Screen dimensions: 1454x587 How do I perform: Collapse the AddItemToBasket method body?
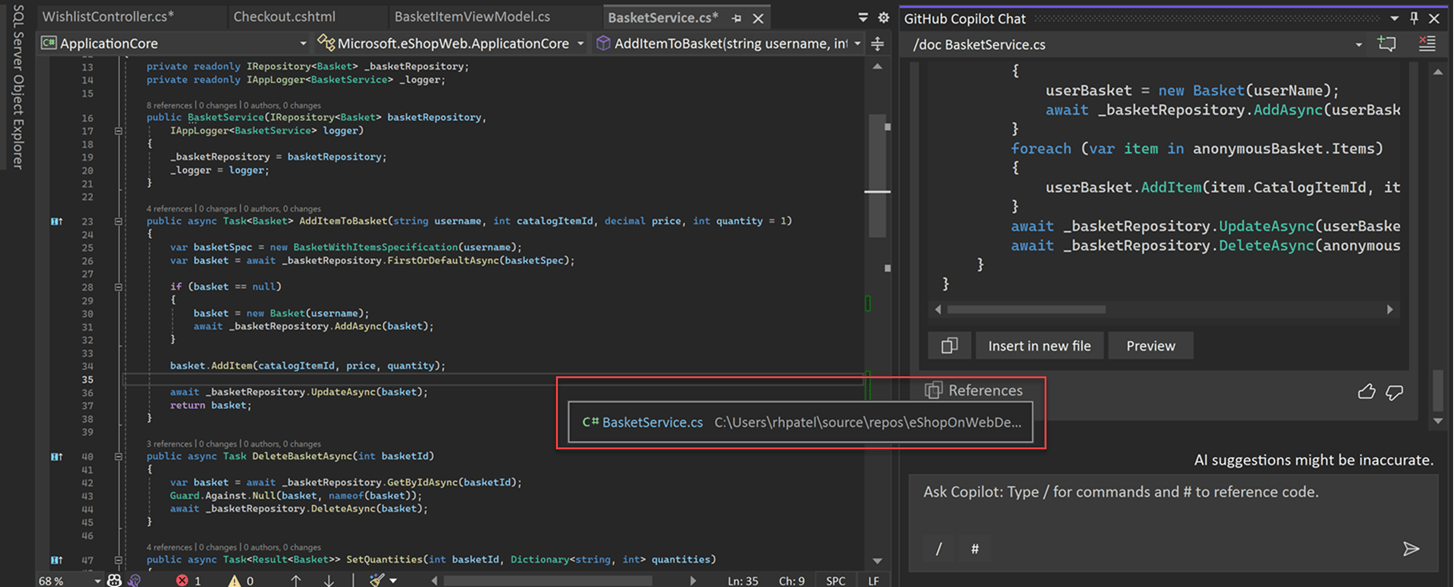click(x=120, y=221)
